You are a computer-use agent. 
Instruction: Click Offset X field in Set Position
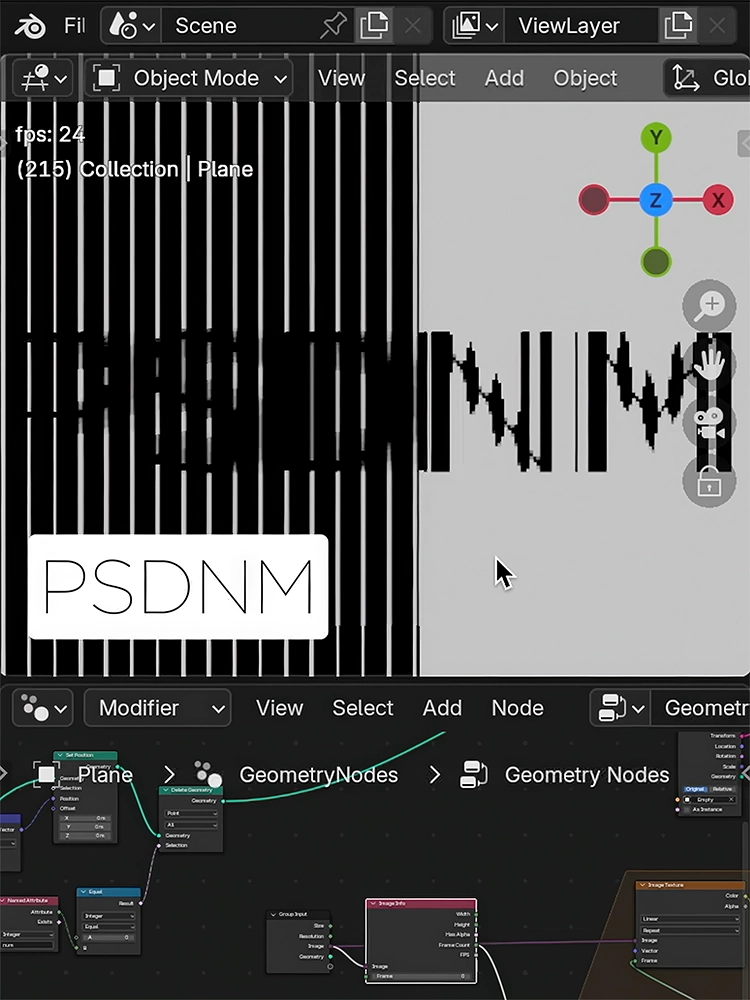point(85,818)
